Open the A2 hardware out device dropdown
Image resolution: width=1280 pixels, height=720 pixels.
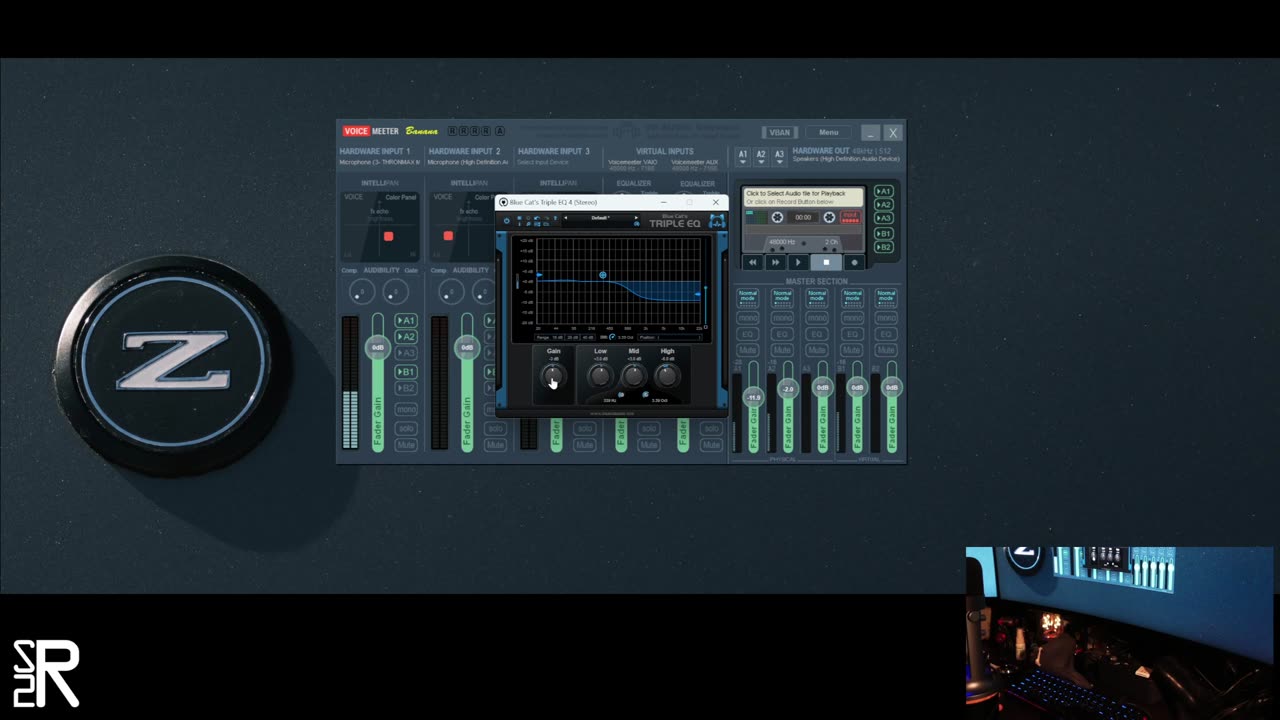(x=761, y=156)
